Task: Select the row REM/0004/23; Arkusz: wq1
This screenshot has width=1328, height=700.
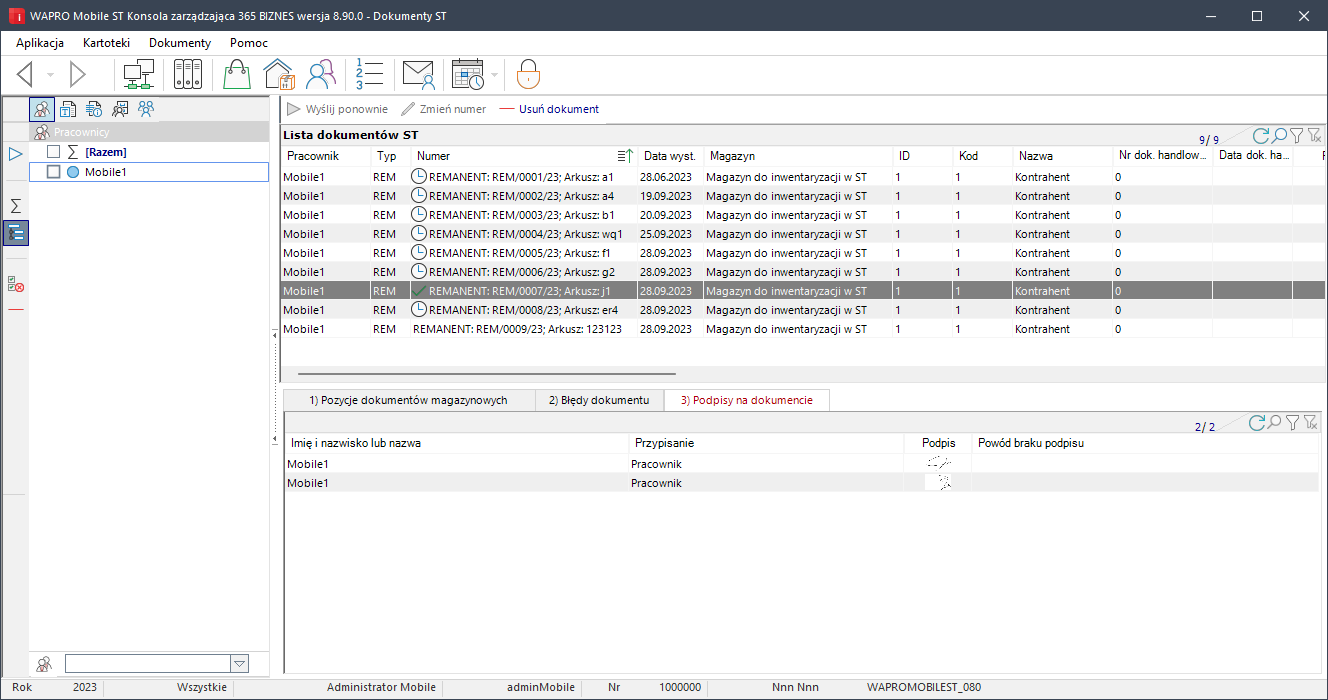Action: (x=804, y=234)
